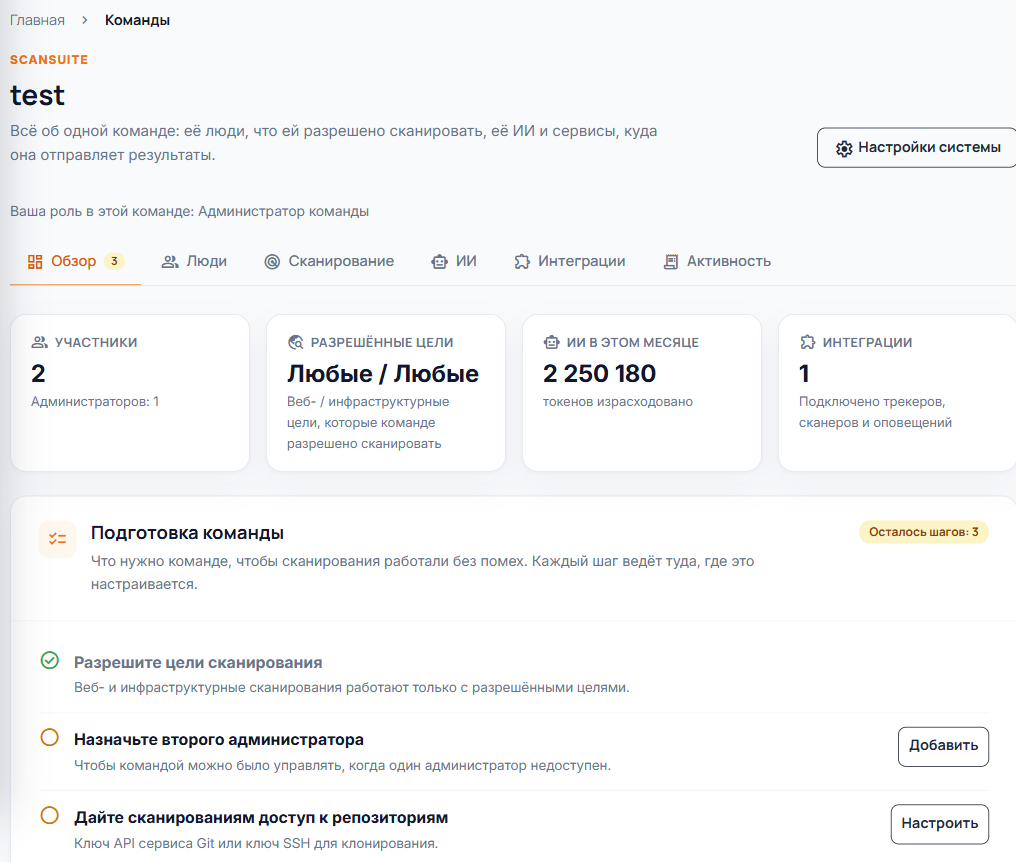Click the Разрешённые цели card globe icon
Screen dimensions: 1016x862
point(295,342)
